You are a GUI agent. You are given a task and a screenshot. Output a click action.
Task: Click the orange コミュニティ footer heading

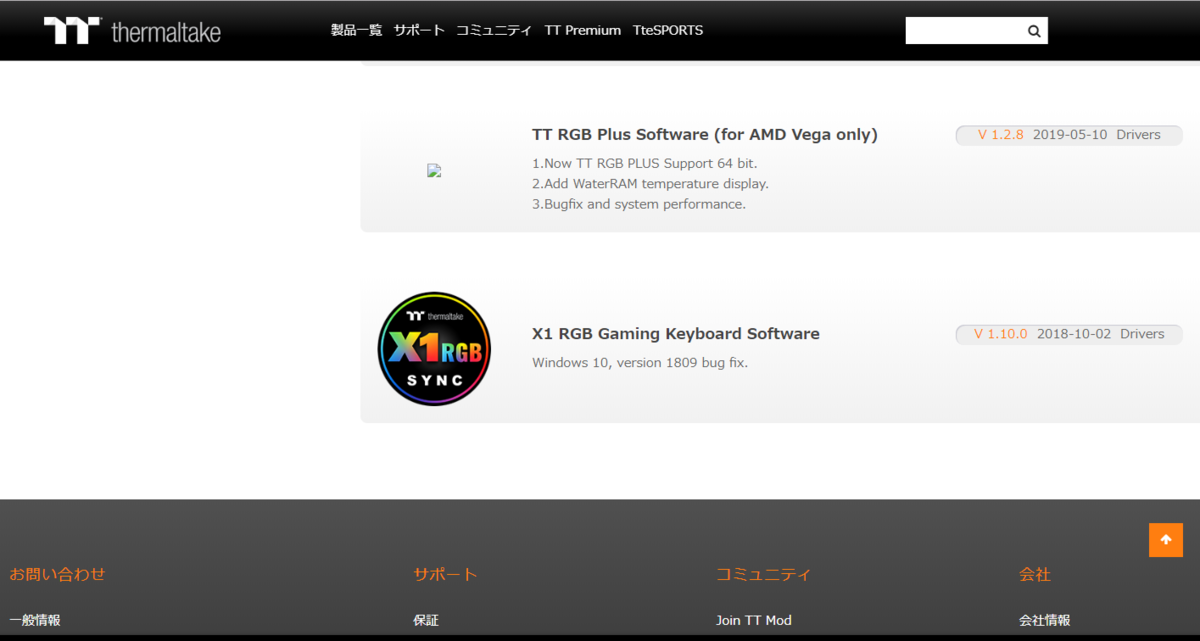click(x=763, y=574)
